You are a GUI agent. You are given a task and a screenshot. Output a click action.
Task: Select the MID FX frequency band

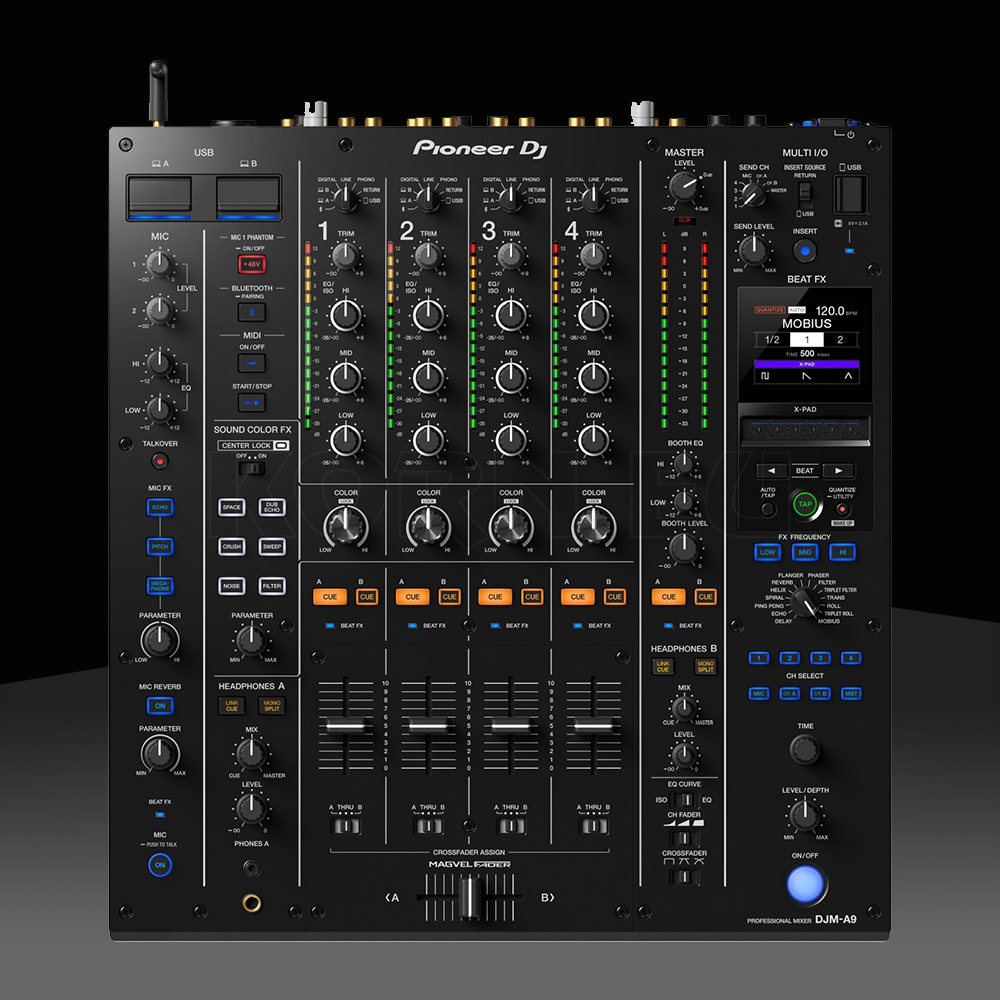pyautogui.click(x=805, y=551)
